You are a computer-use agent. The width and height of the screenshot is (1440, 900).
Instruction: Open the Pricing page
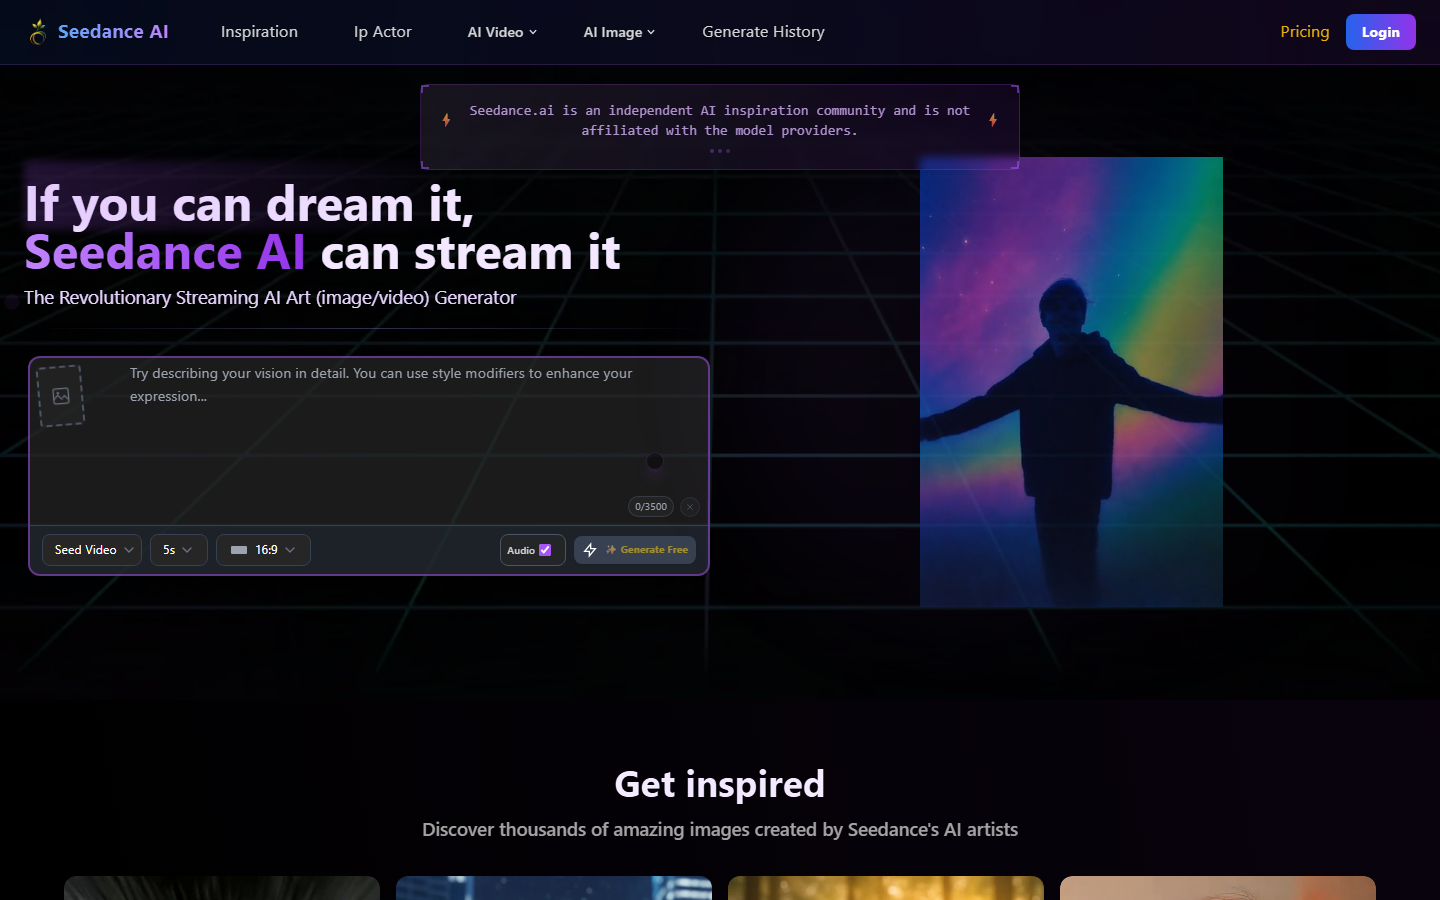pos(1304,31)
